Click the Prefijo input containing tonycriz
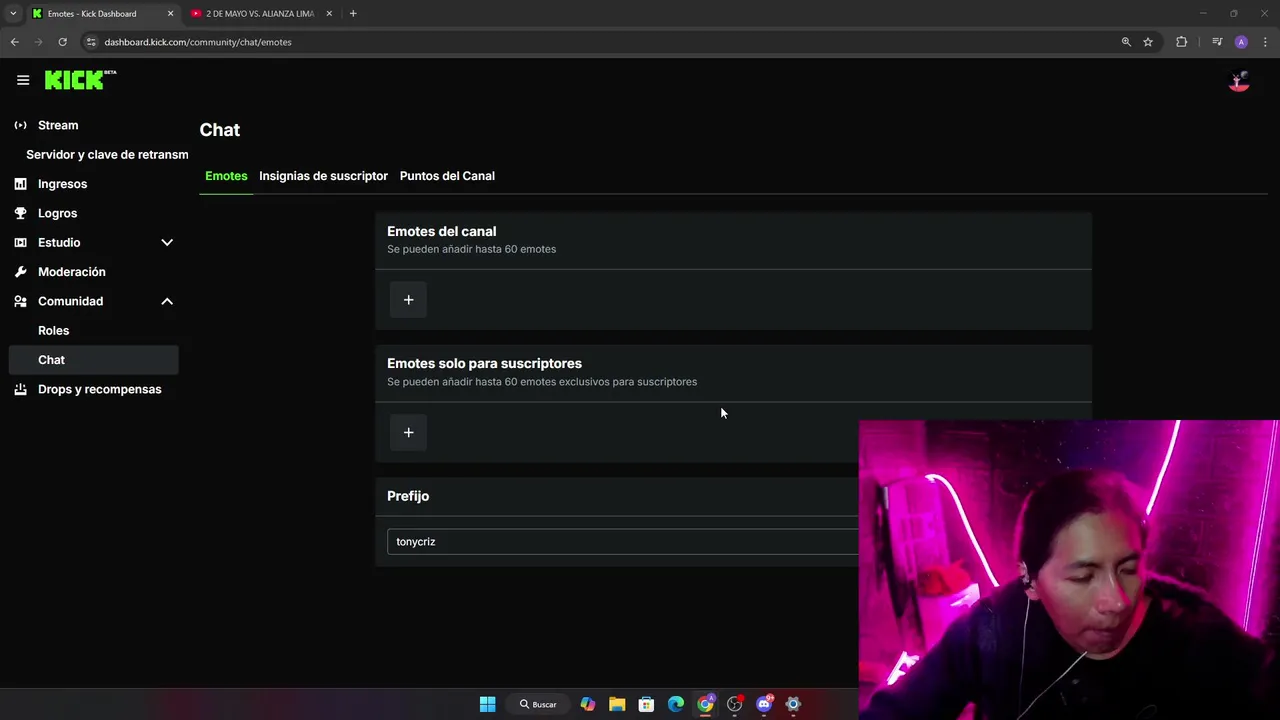The image size is (1280, 720). pos(622,542)
